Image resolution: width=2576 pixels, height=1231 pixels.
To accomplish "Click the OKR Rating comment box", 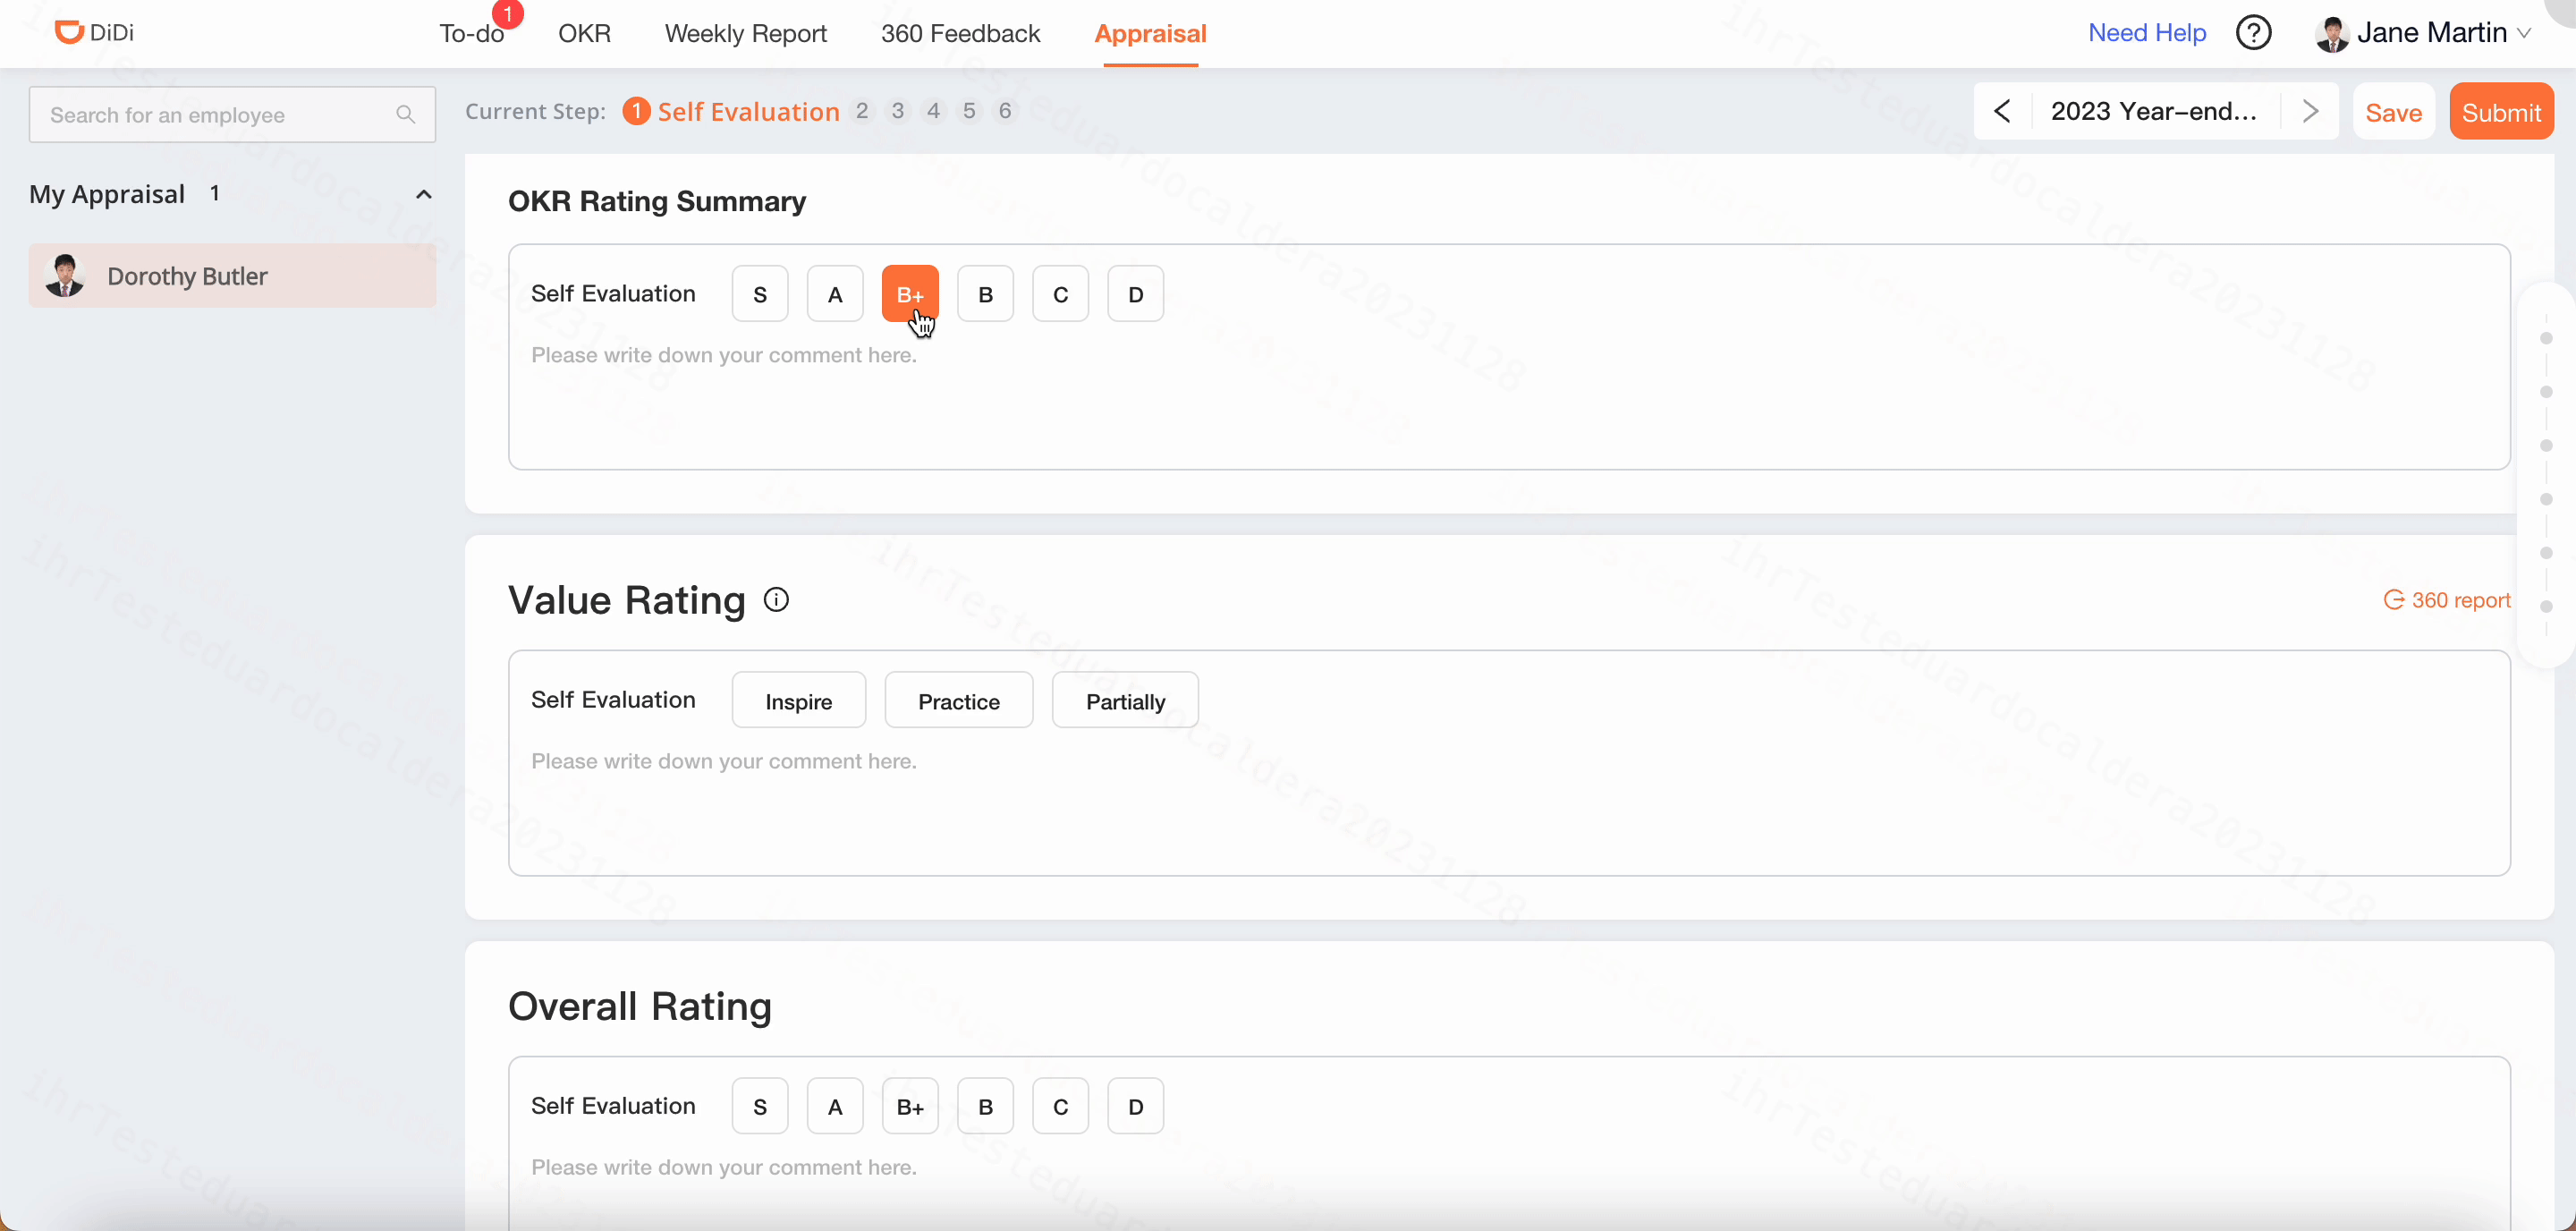I will pos(1509,400).
